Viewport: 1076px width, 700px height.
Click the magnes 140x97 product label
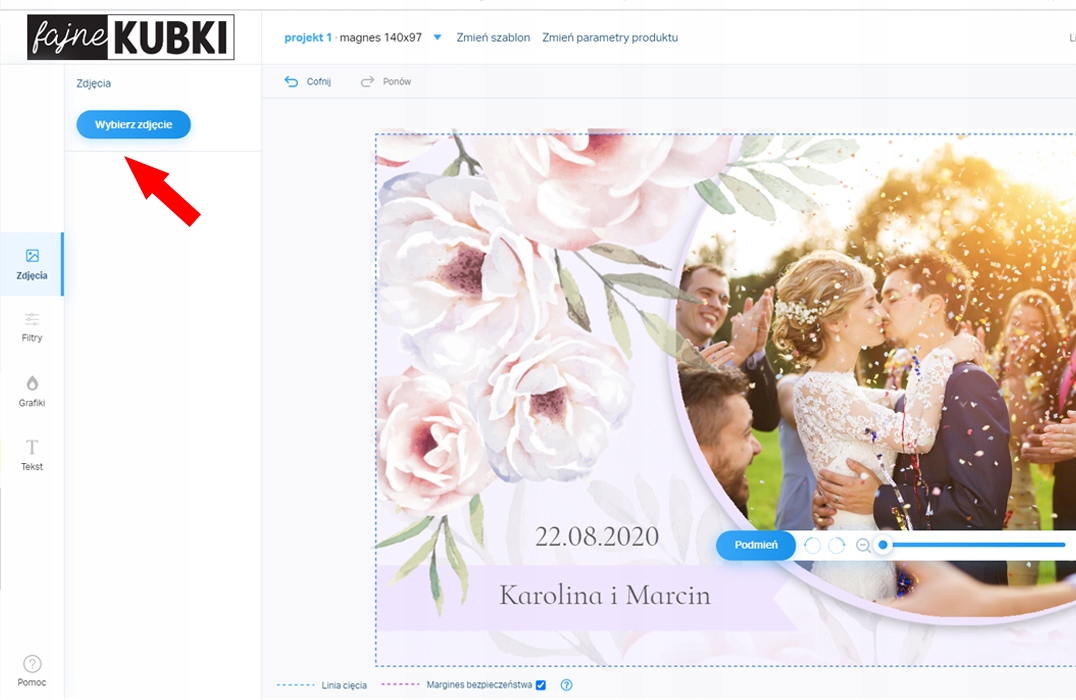381,38
